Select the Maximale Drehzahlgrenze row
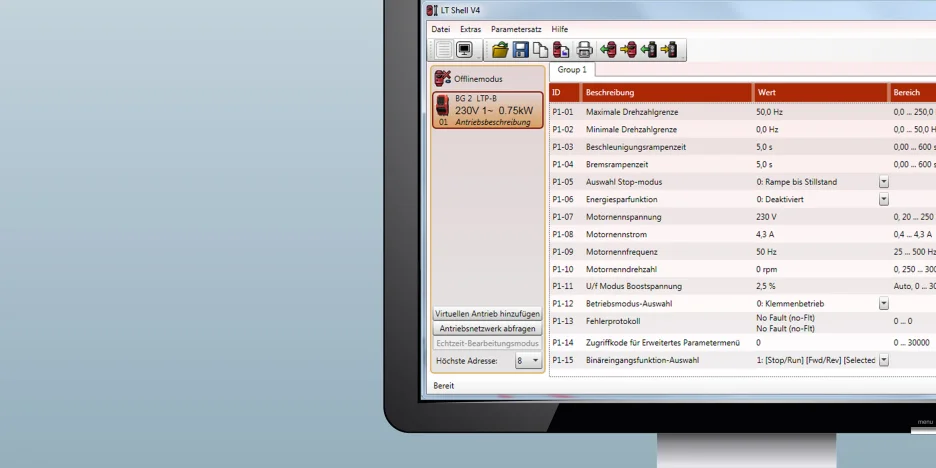This screenshot has width=936, height=468. point(743,112)
